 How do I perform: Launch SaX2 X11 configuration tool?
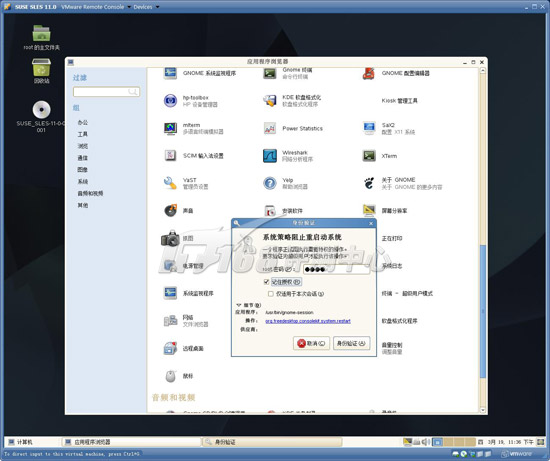click(x=369, y=128)
